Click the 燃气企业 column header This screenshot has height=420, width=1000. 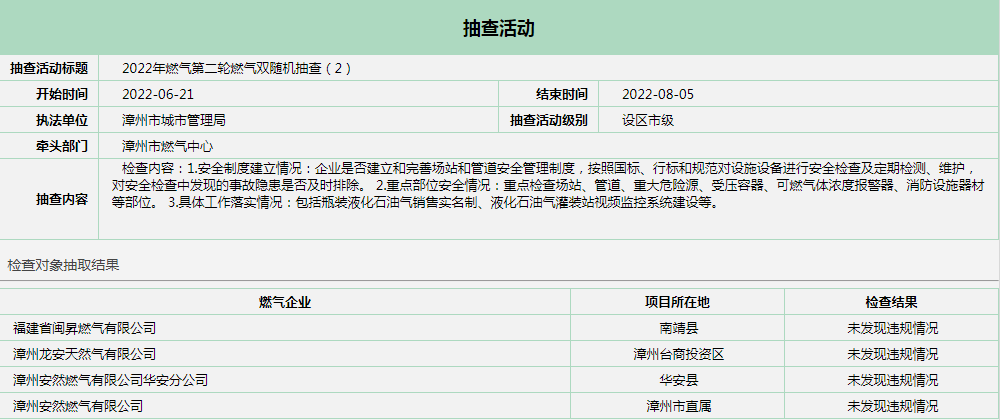[285, 302]
